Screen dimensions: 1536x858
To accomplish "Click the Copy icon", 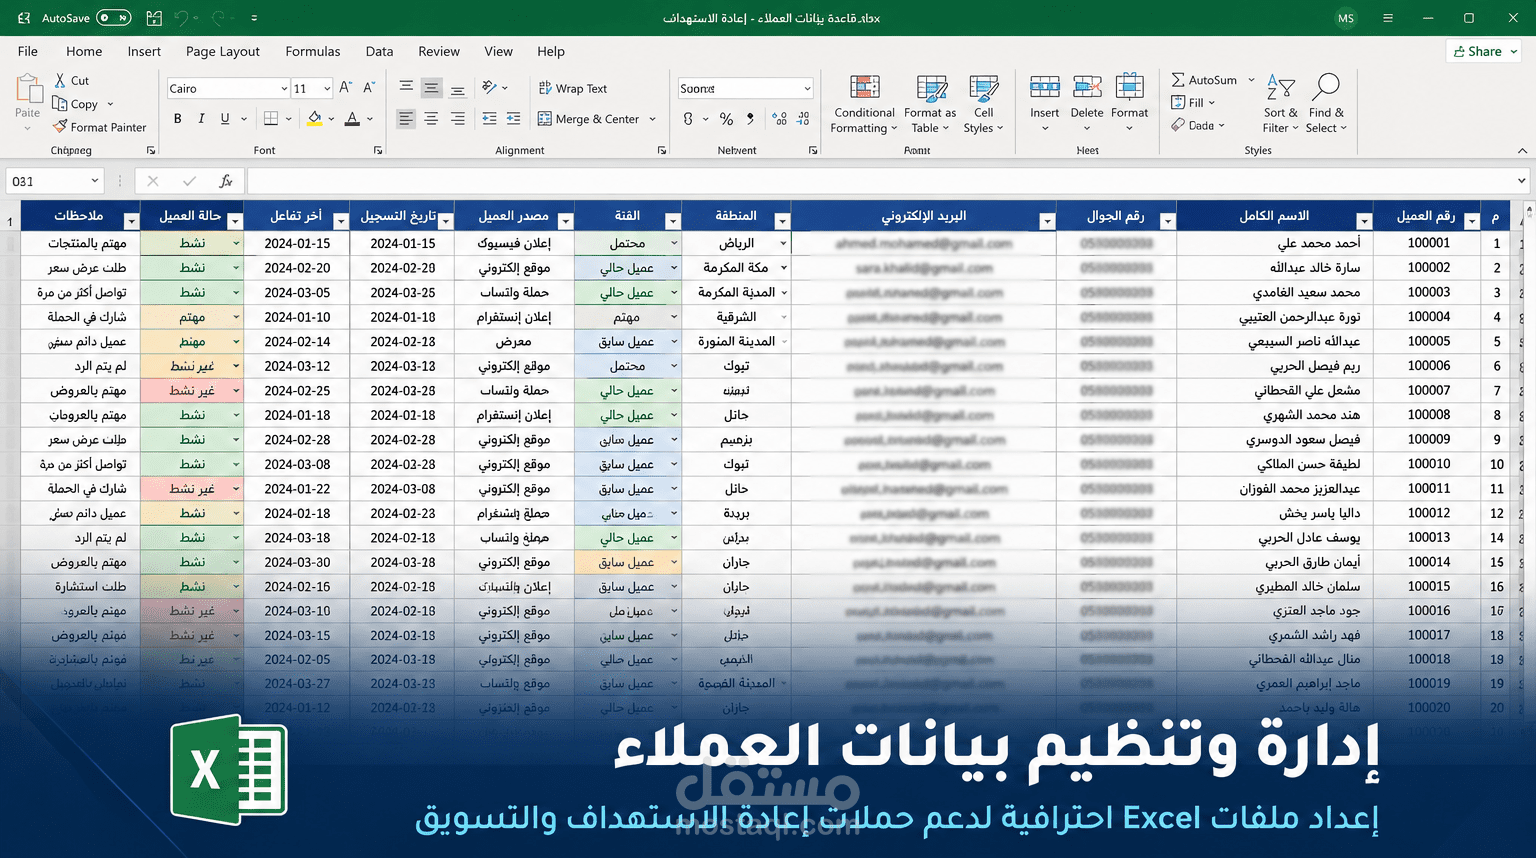I will coord(60,103).
